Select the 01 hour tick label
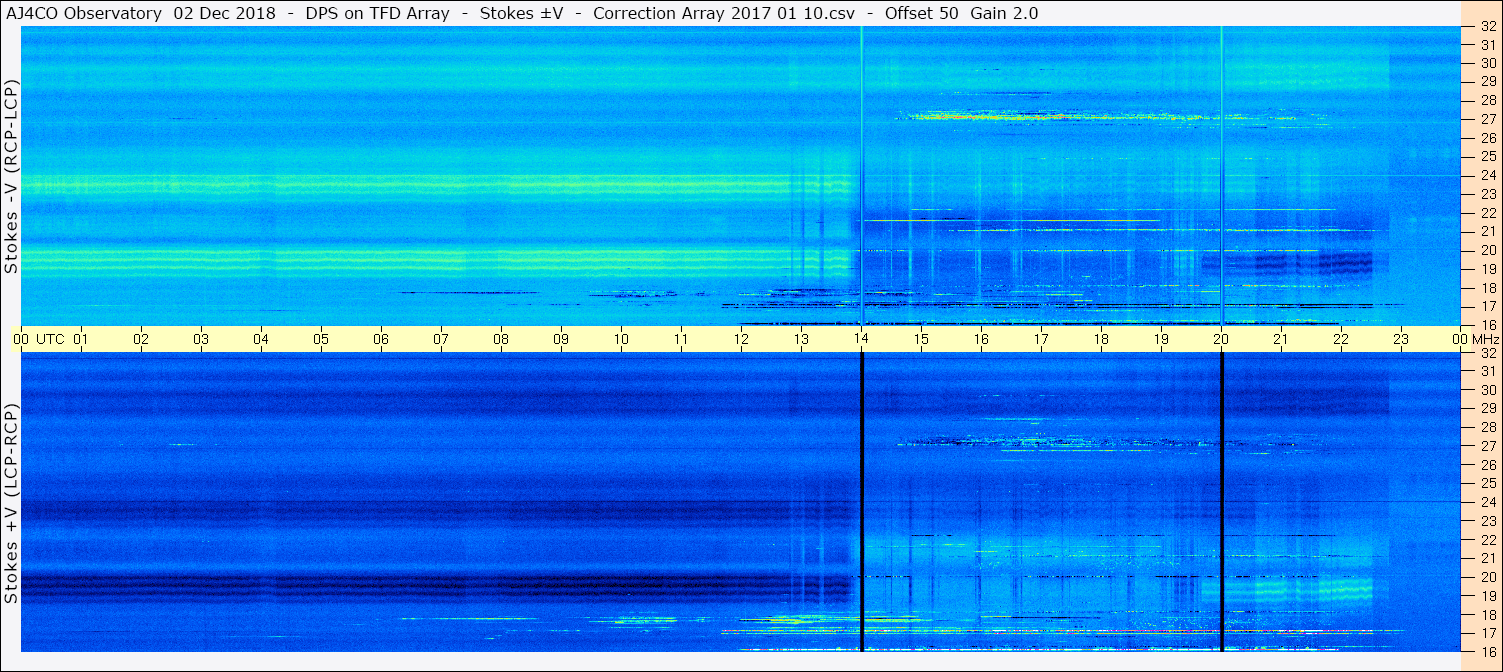This screenshot has width=1503, height=672. coord(81,339)
